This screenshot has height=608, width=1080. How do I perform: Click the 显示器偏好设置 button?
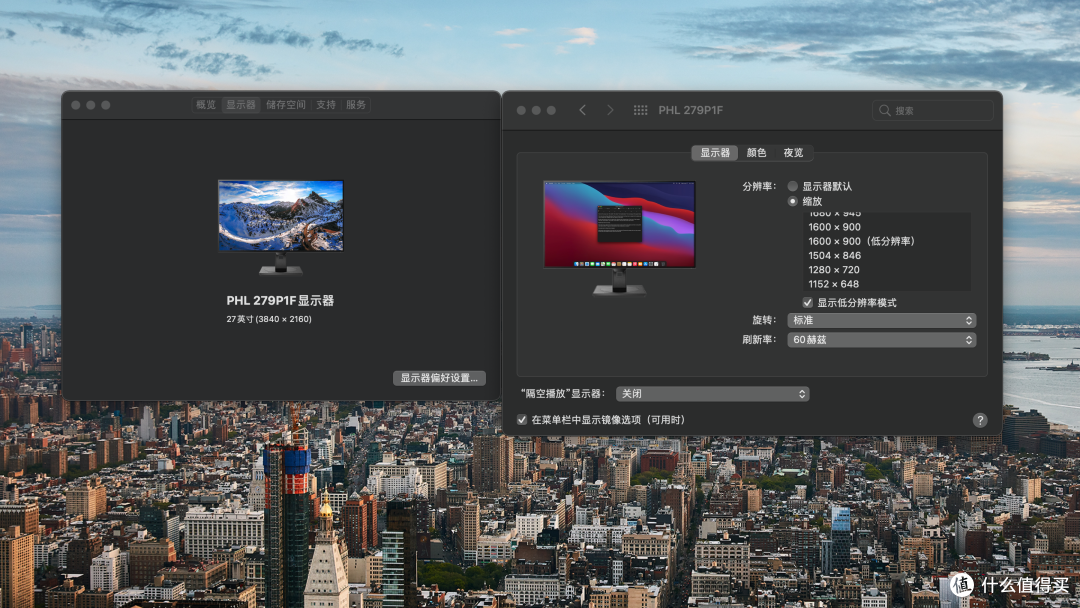coord(438,377)
